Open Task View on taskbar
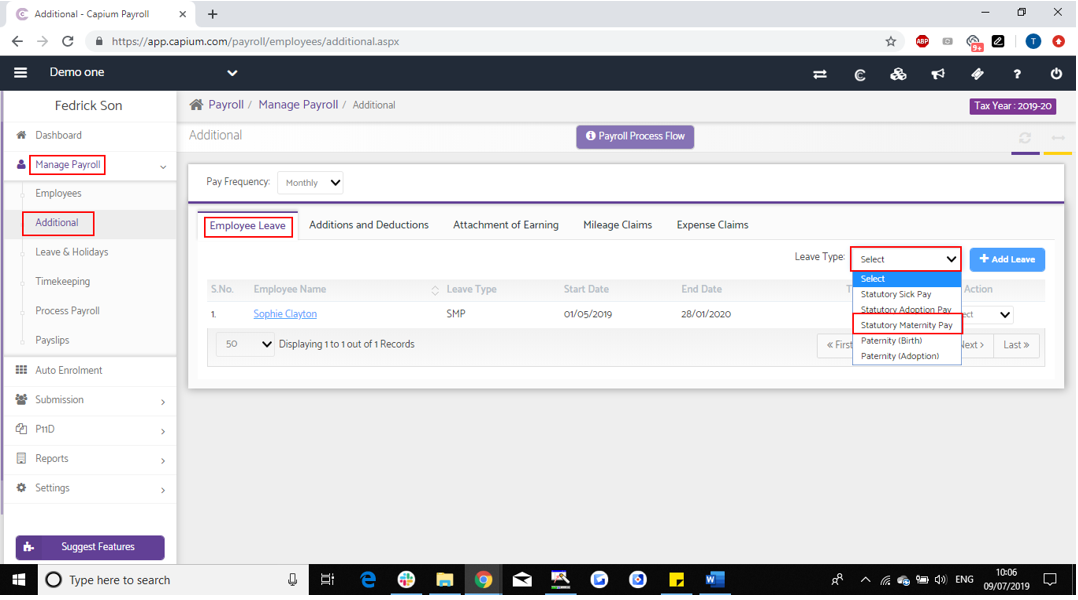Viewport: 1078px width, 600px height. click(x=327, y=579)
